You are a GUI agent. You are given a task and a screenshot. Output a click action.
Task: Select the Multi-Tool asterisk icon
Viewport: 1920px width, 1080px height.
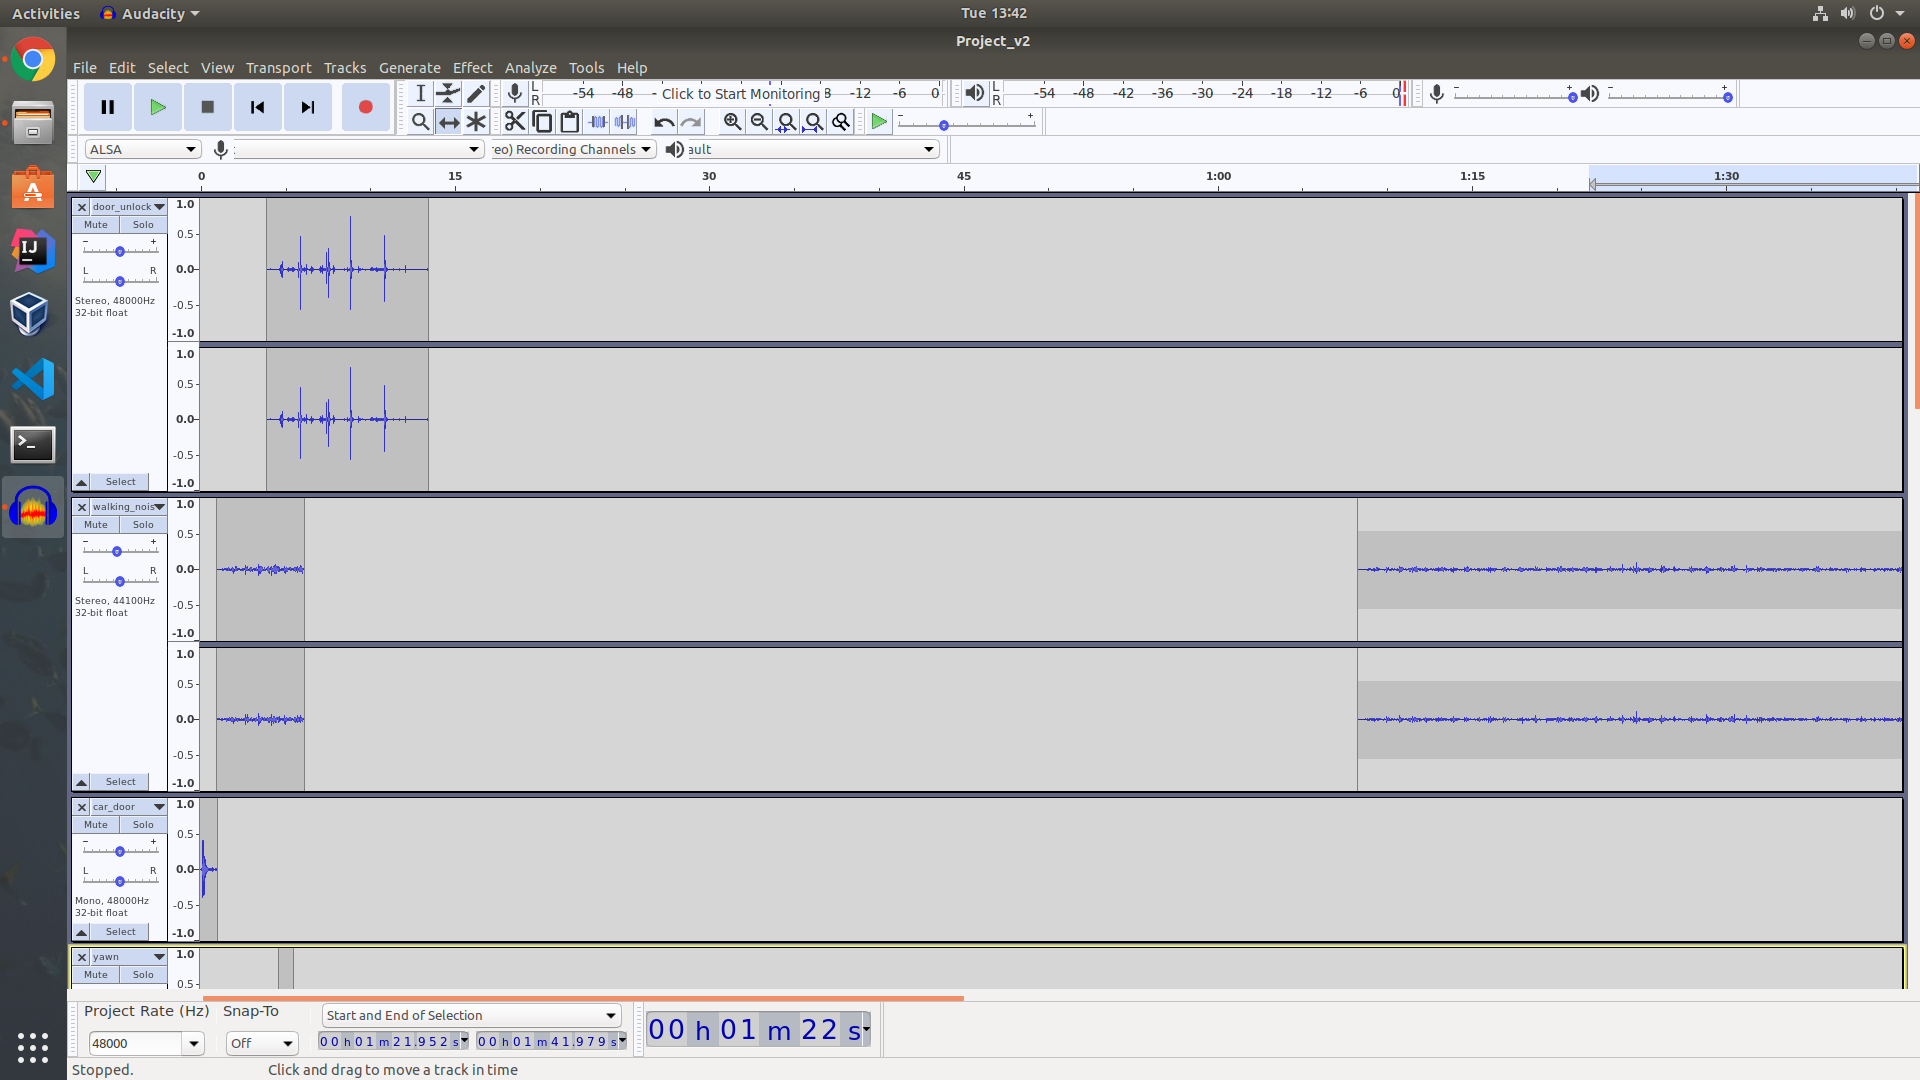[x=476, y=121]
